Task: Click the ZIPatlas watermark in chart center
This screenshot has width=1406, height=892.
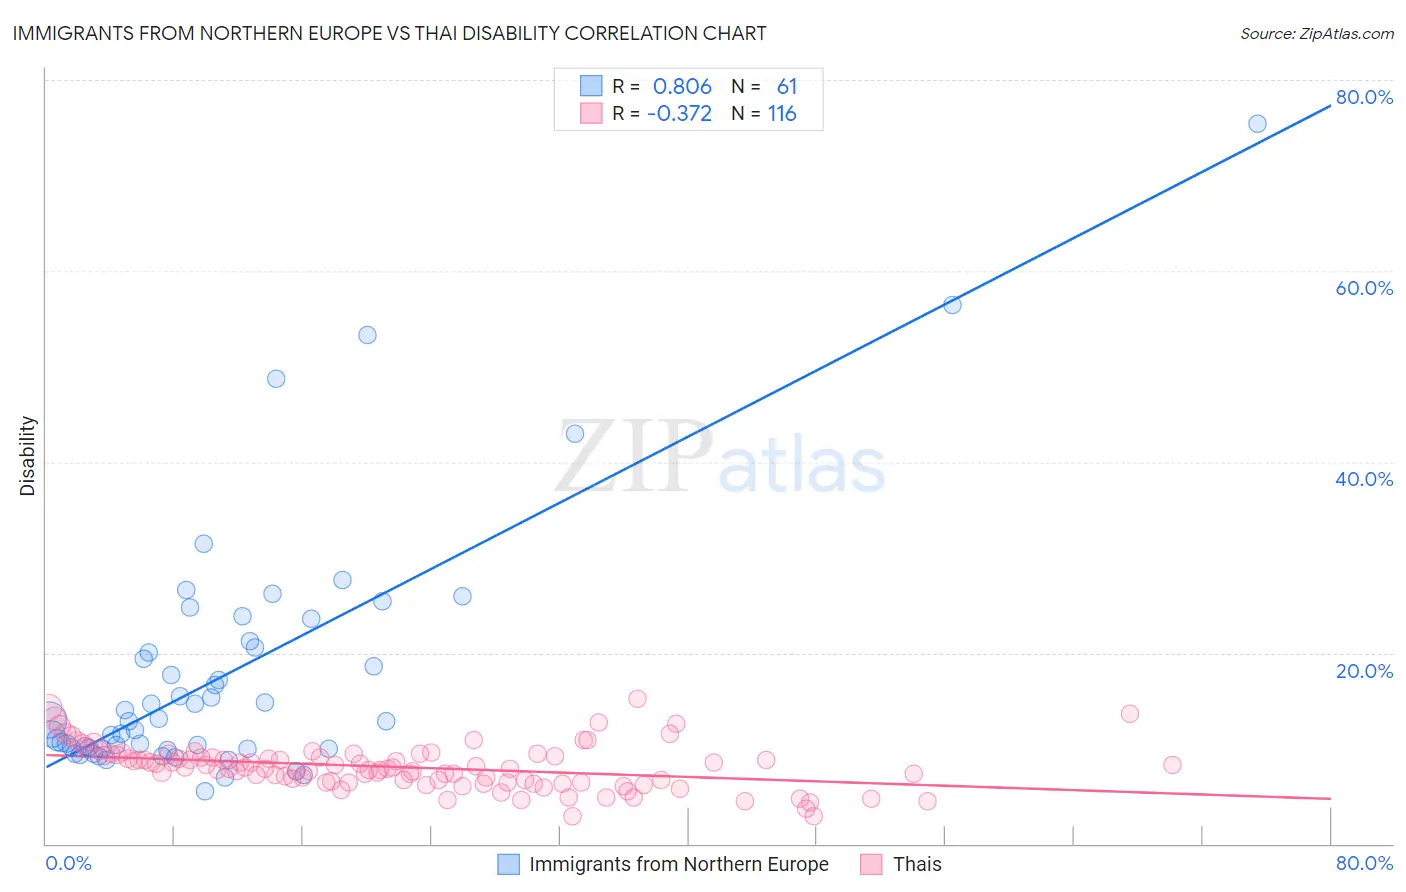Action: pyautogui.click(x=721, y=459)
